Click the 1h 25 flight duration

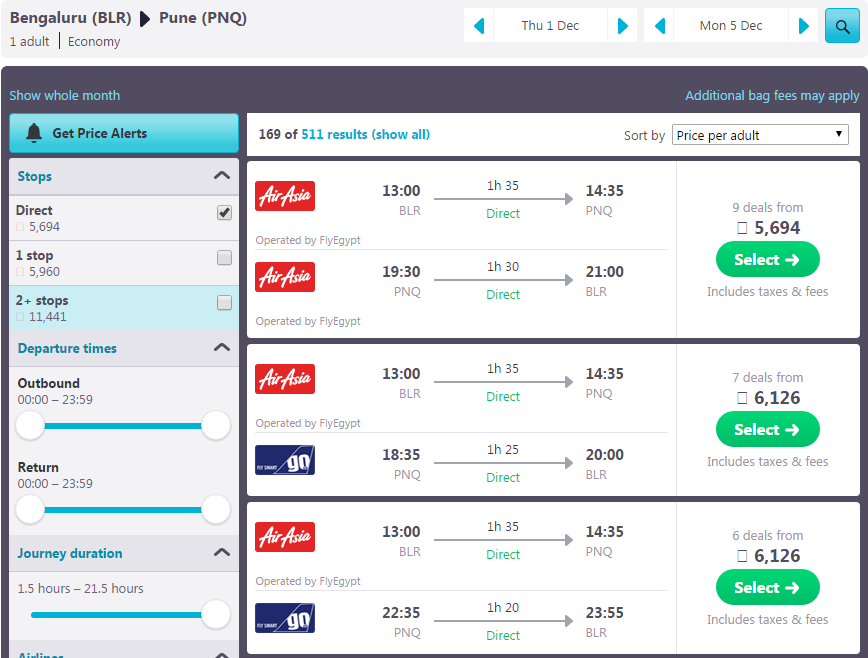503,450
